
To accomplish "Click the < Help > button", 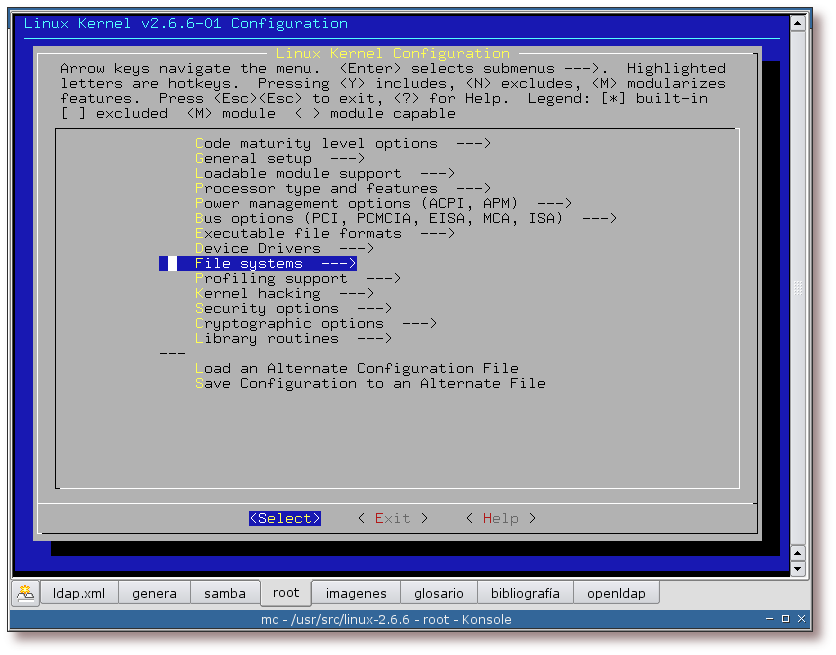I will (x=500, y=518).
